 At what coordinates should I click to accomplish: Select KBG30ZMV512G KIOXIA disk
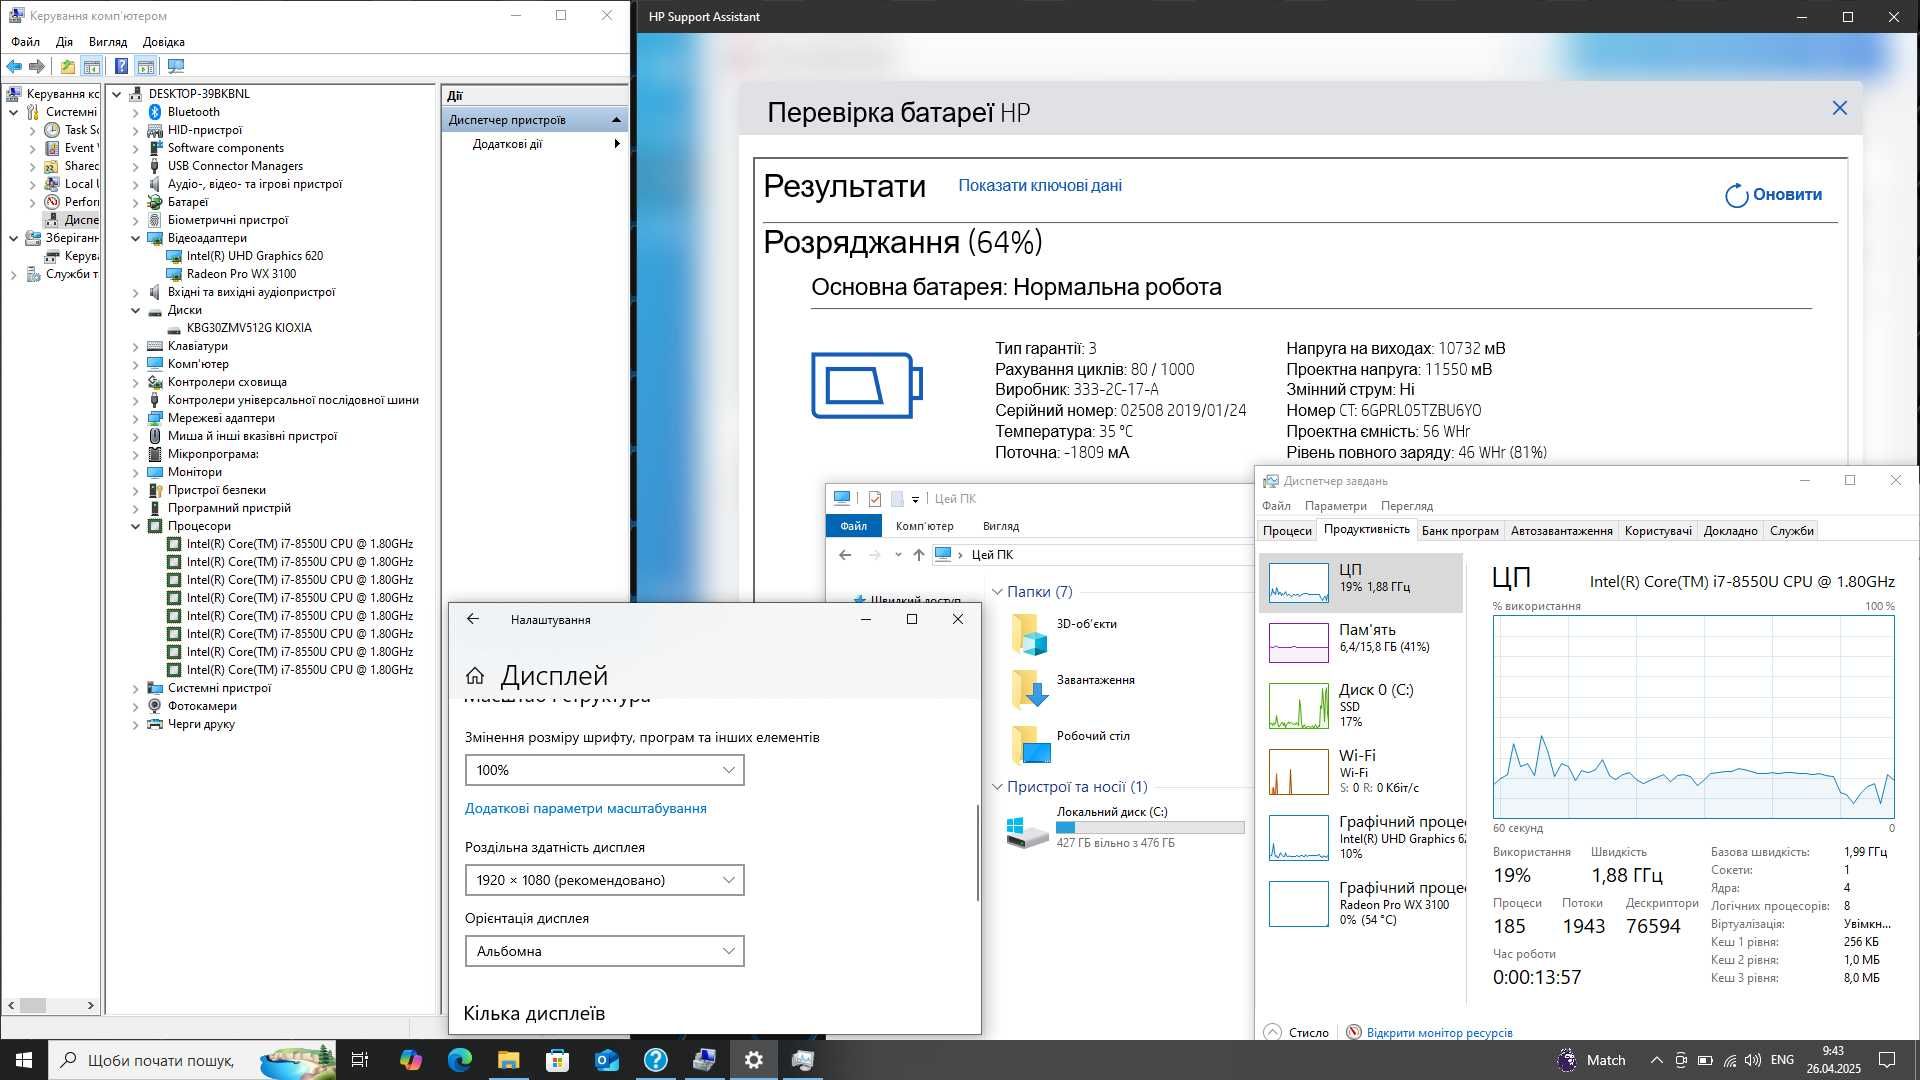[249, 328]
